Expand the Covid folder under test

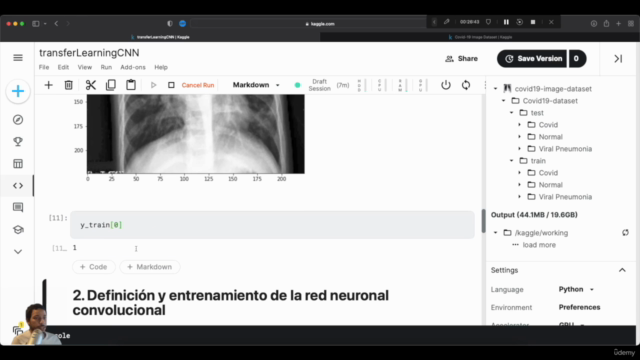(x=520, y=125)
